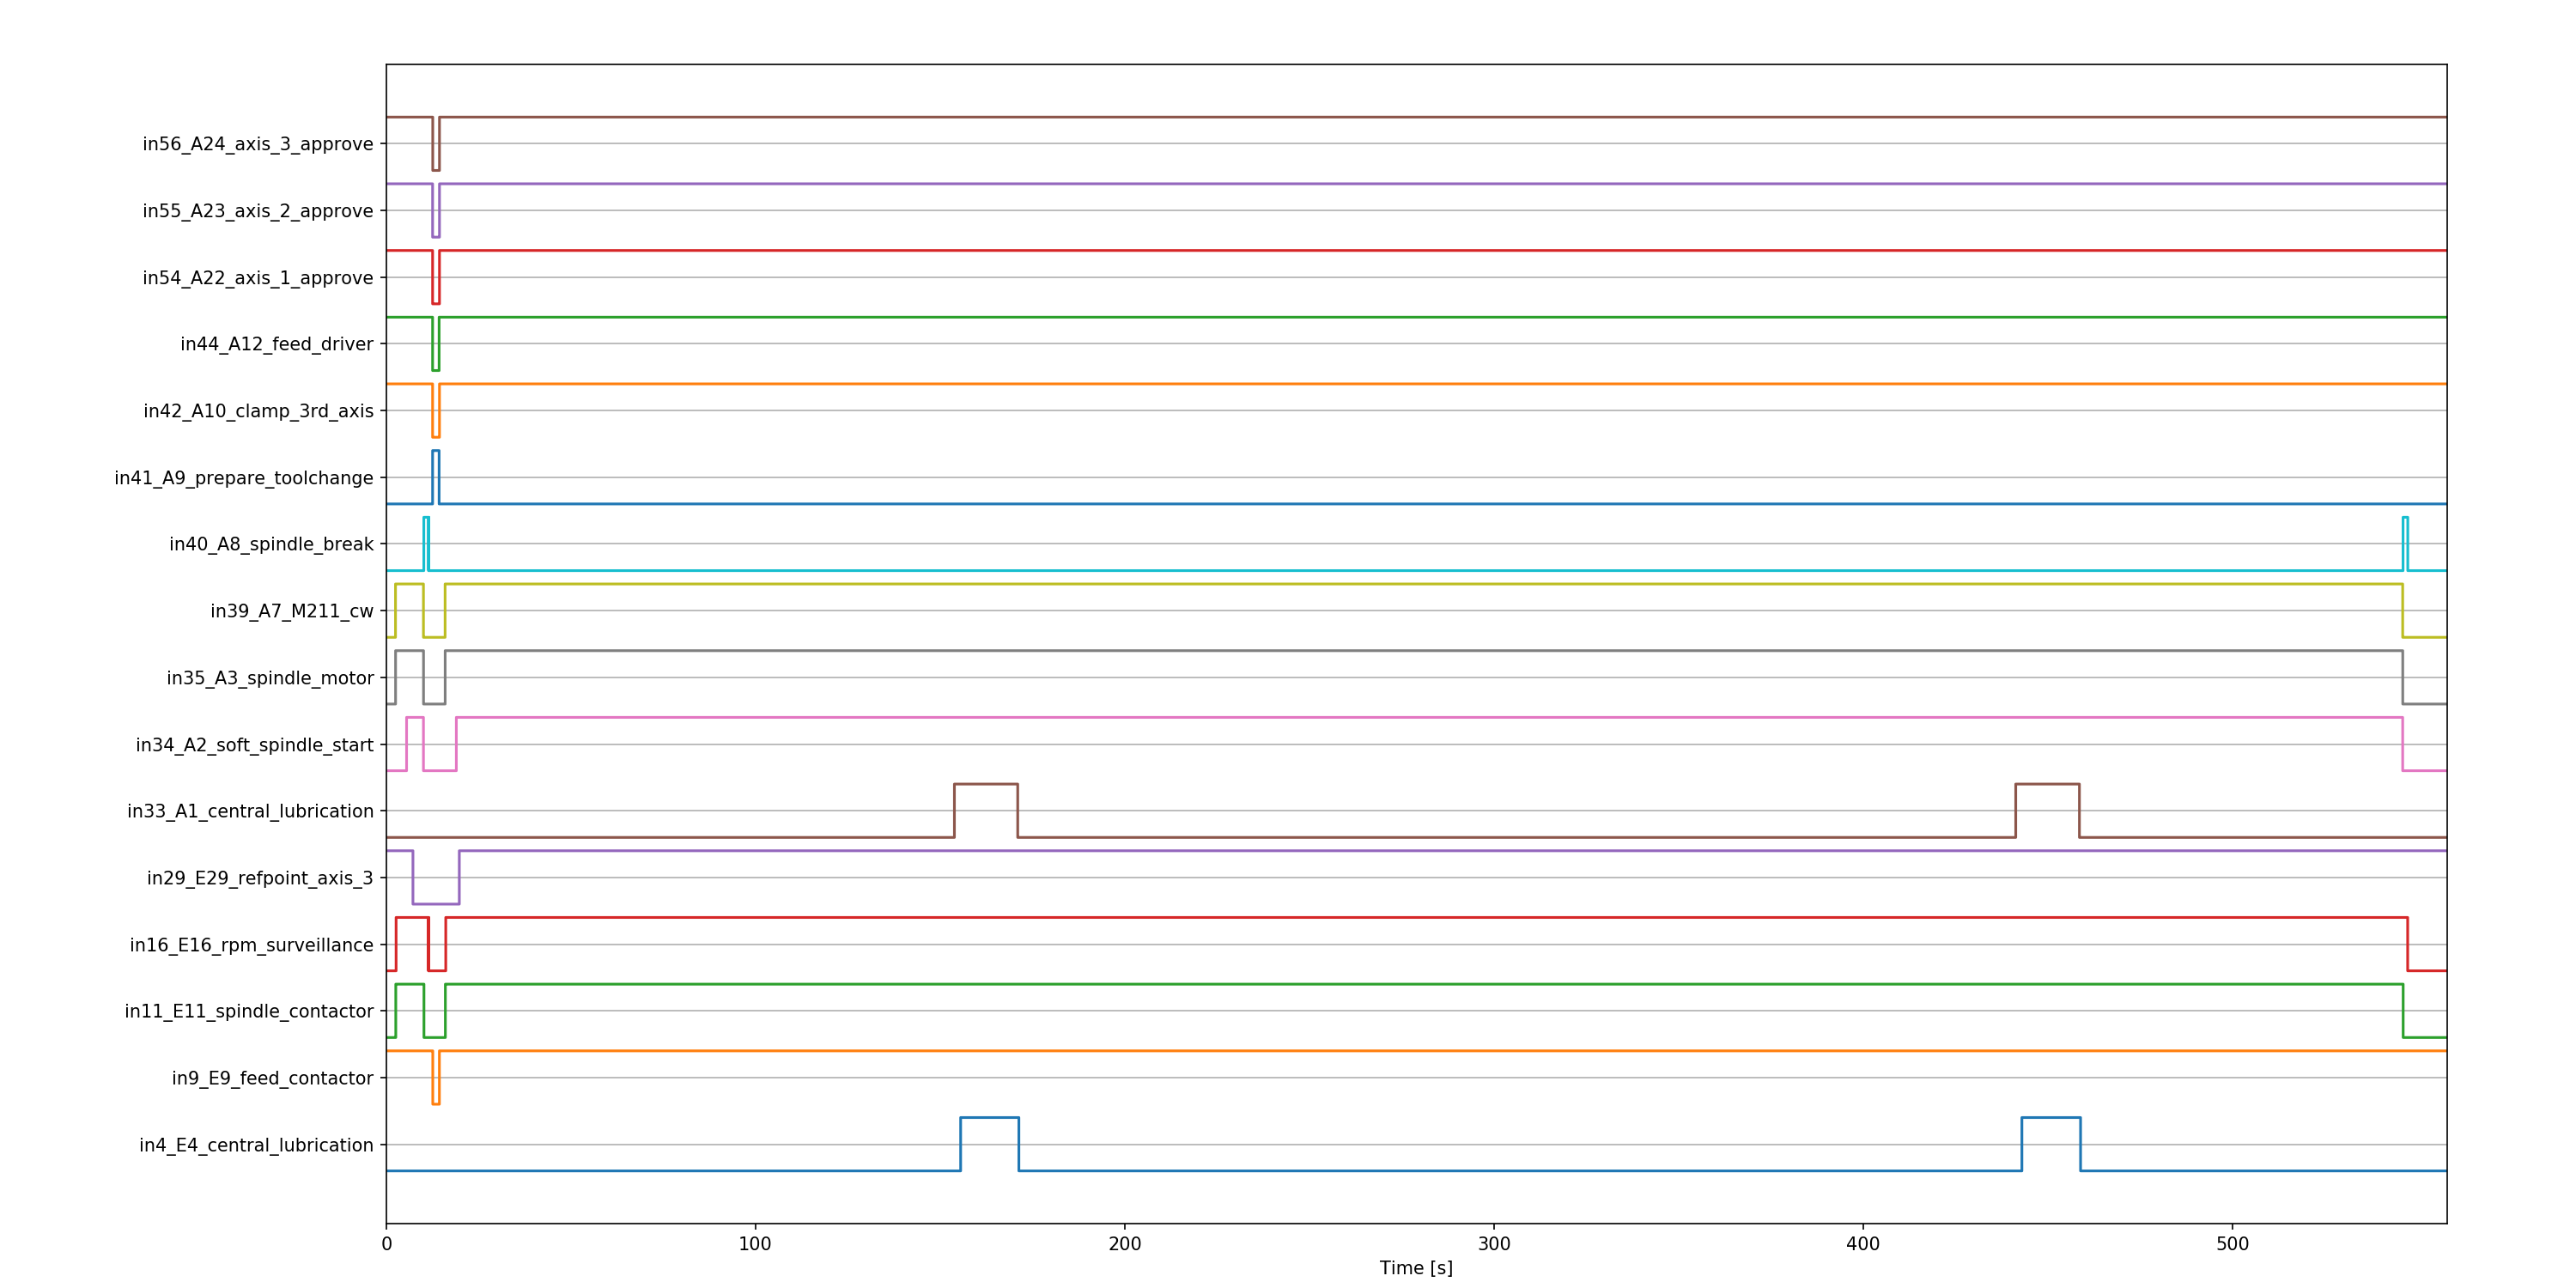Click the in41_A9_prepare_toolchange spike near 13 s
This screenshot has width=2576, height=1288.
[x=436, y=477]
